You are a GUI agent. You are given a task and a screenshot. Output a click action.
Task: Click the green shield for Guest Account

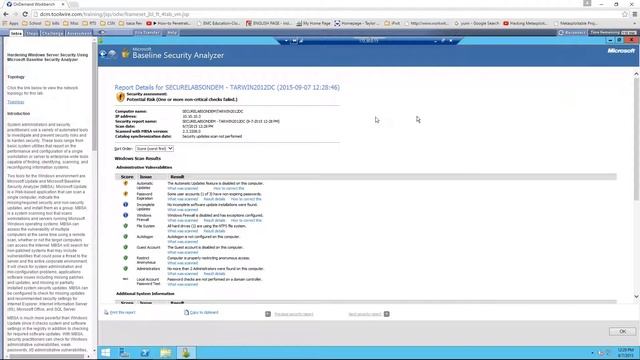coord(126,247)
